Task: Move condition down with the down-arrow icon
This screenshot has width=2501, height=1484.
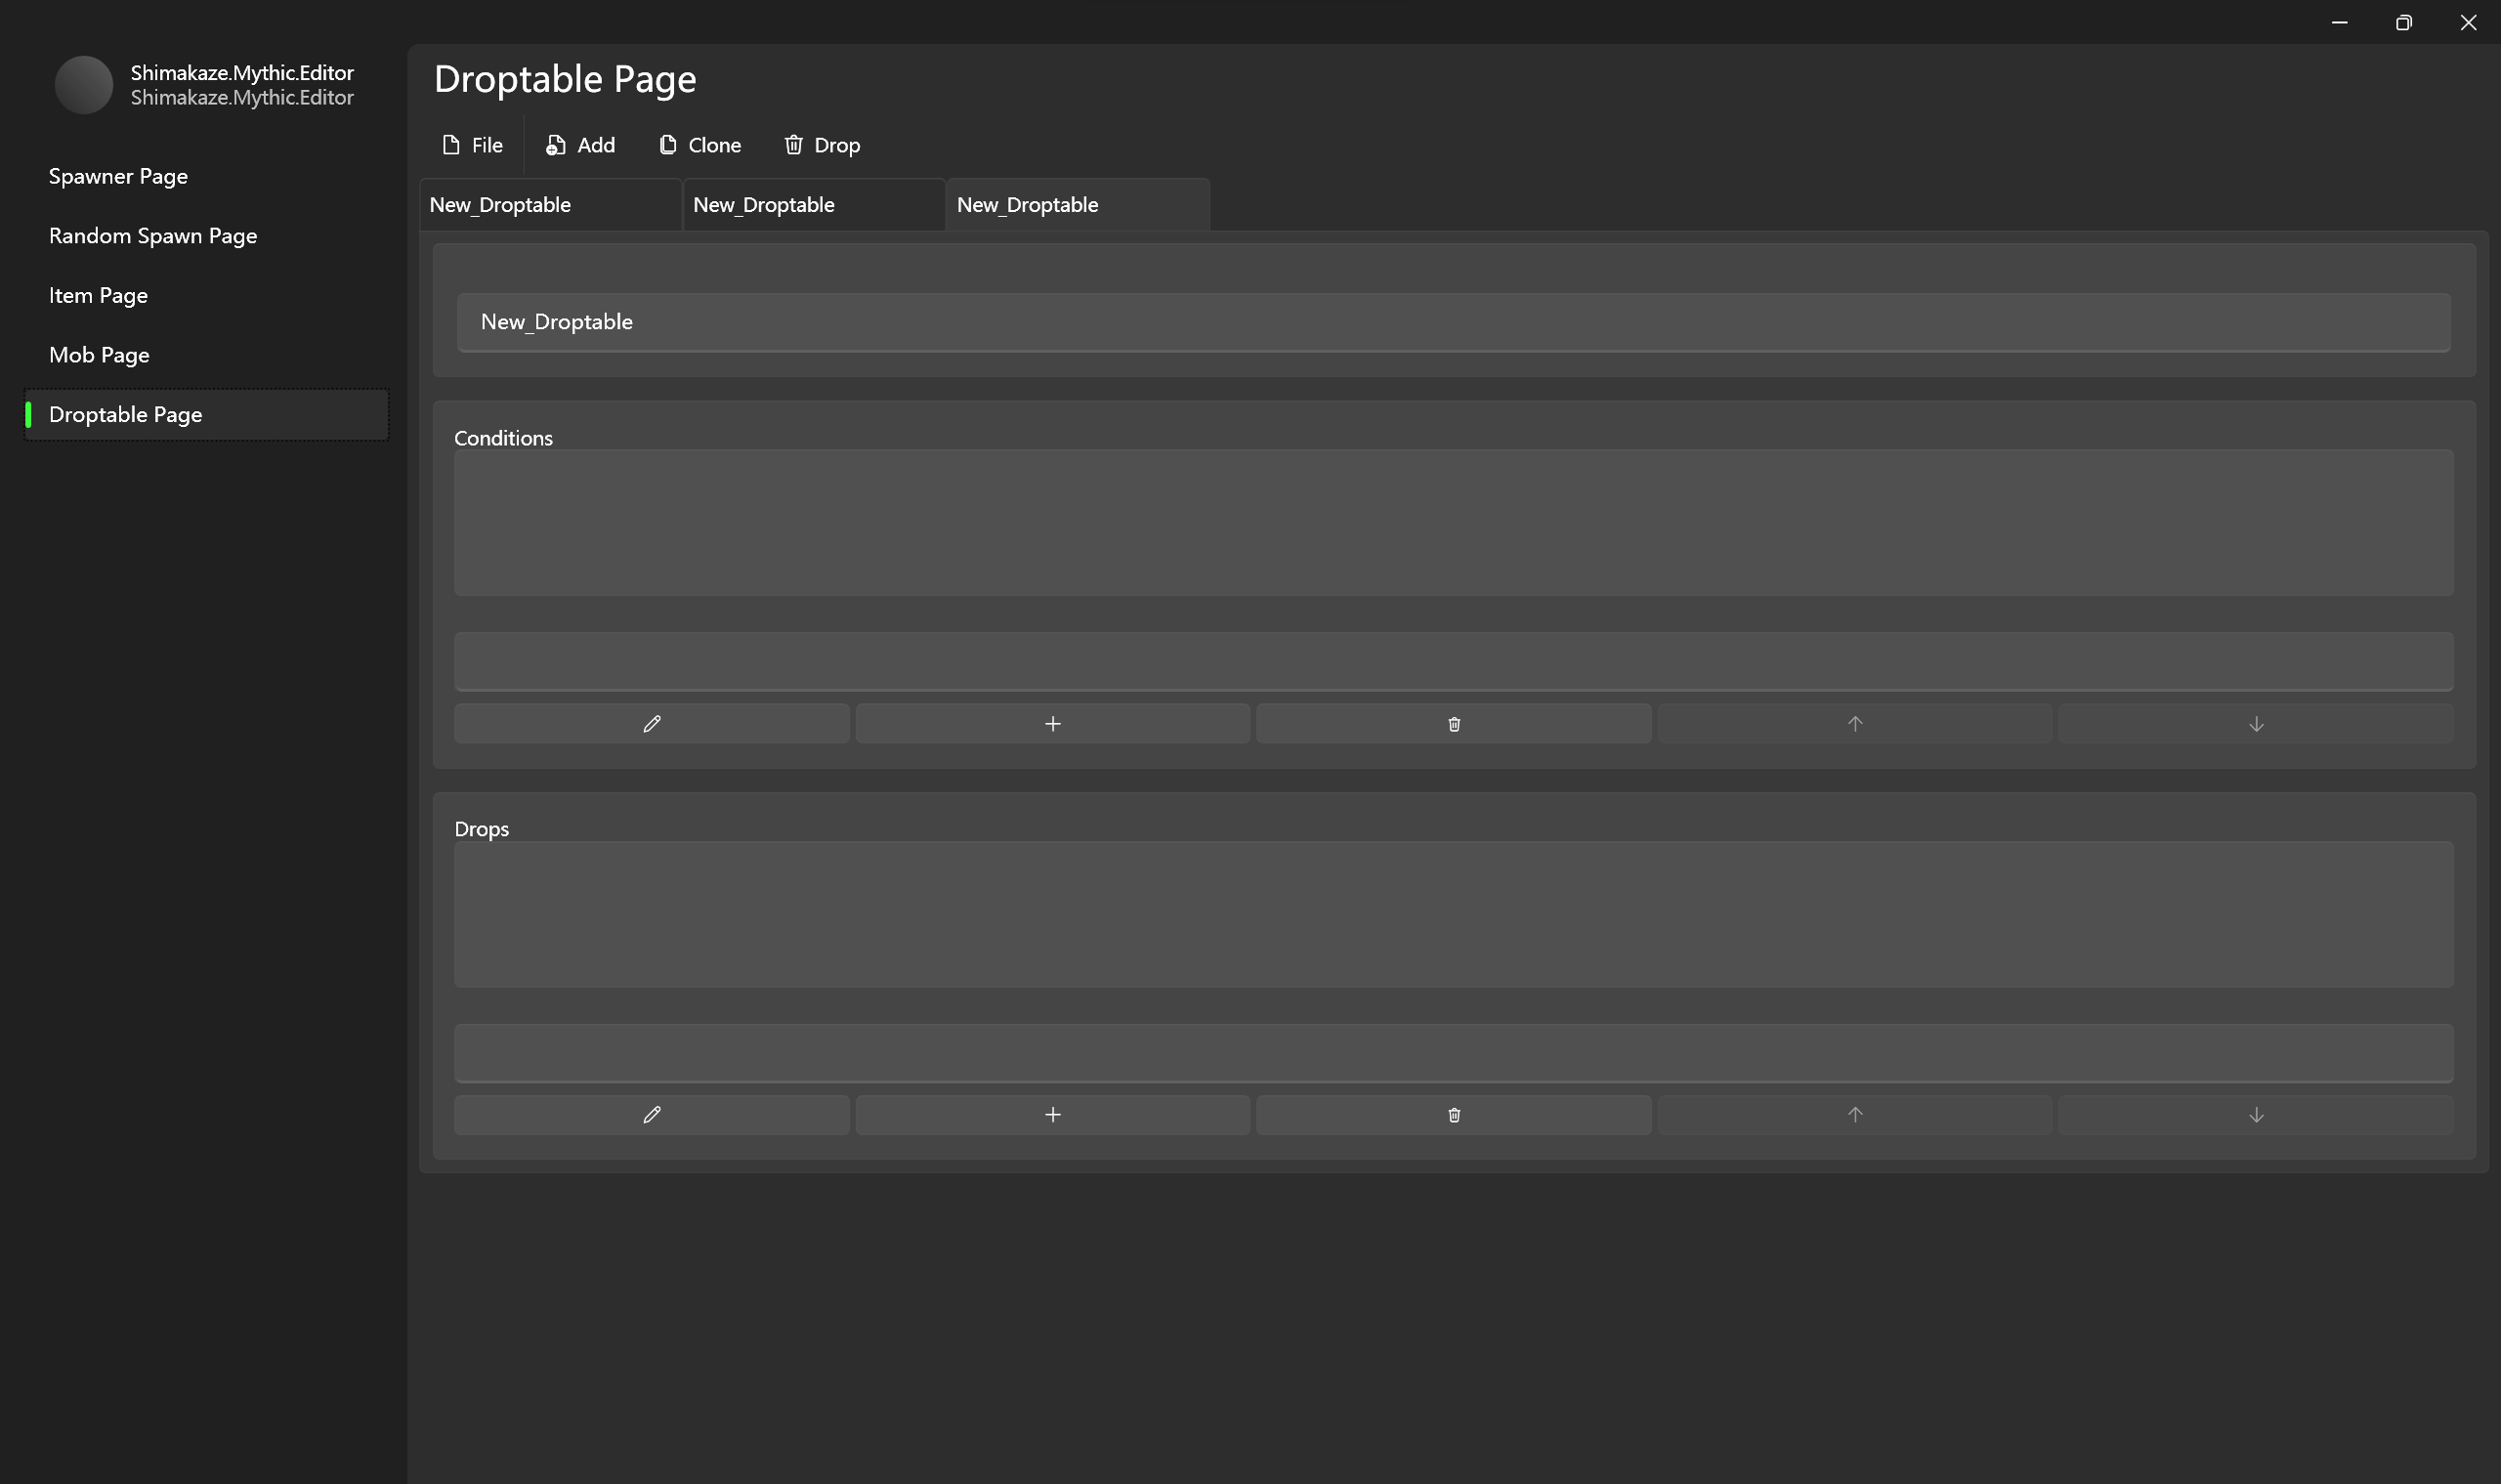Action: [2255, 722]
